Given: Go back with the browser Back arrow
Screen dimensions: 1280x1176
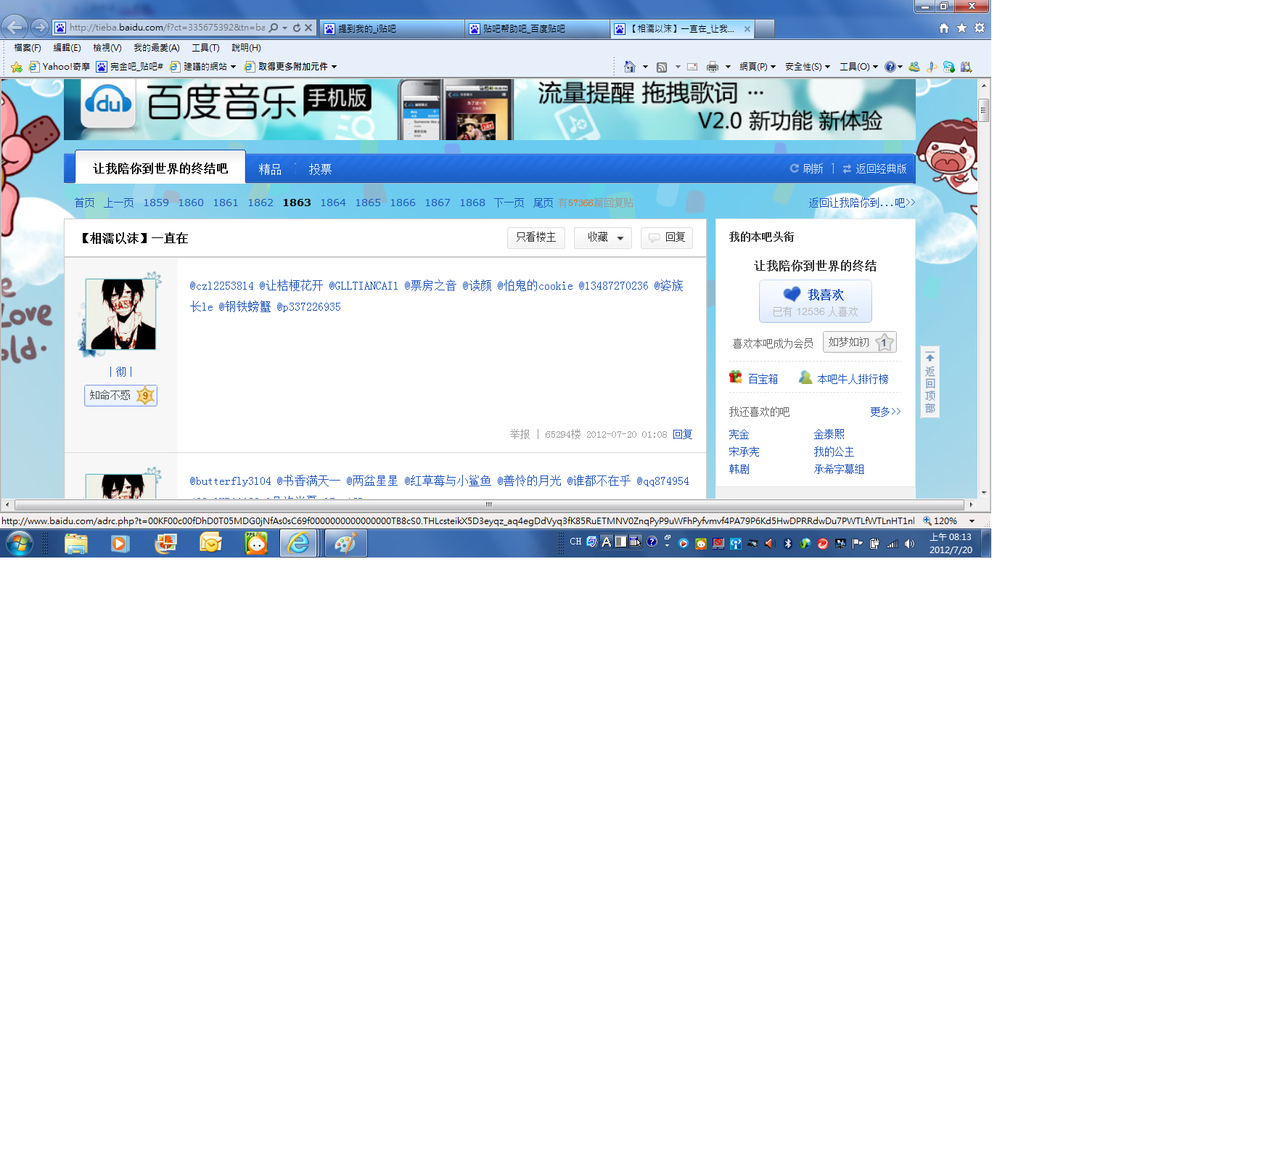Looking at the screenshot, I should pyautogui.click(x=15, y=27).
